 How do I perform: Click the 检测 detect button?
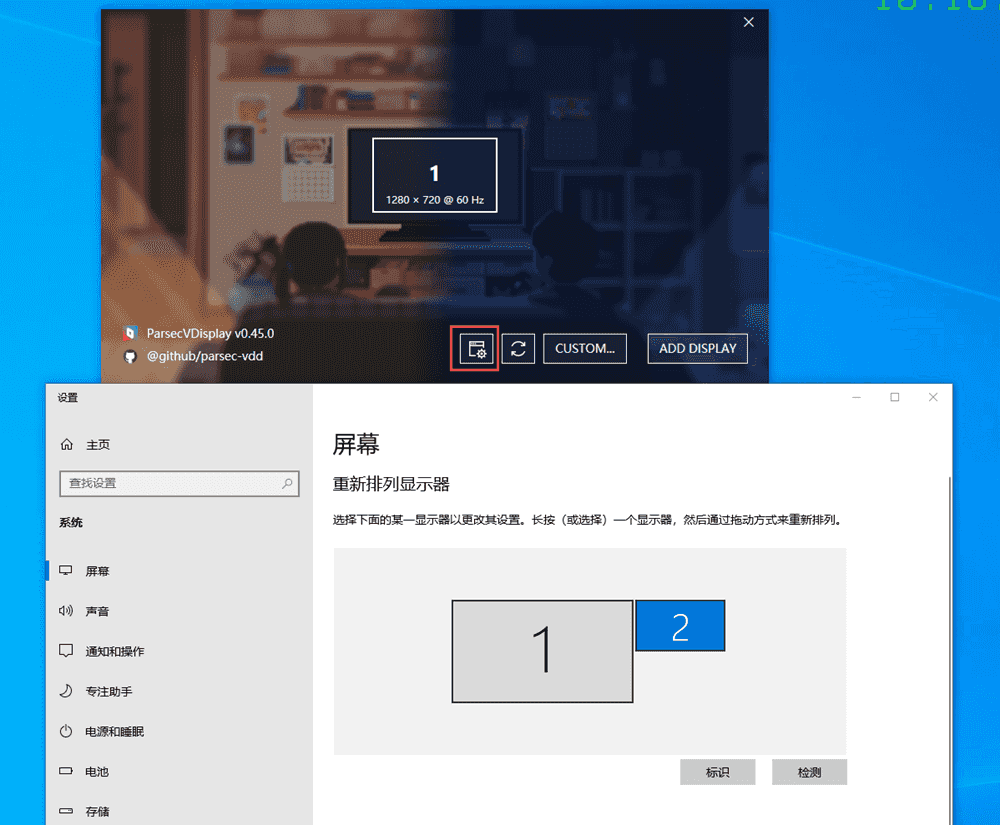pyautogui.click(x=809, y=772)
